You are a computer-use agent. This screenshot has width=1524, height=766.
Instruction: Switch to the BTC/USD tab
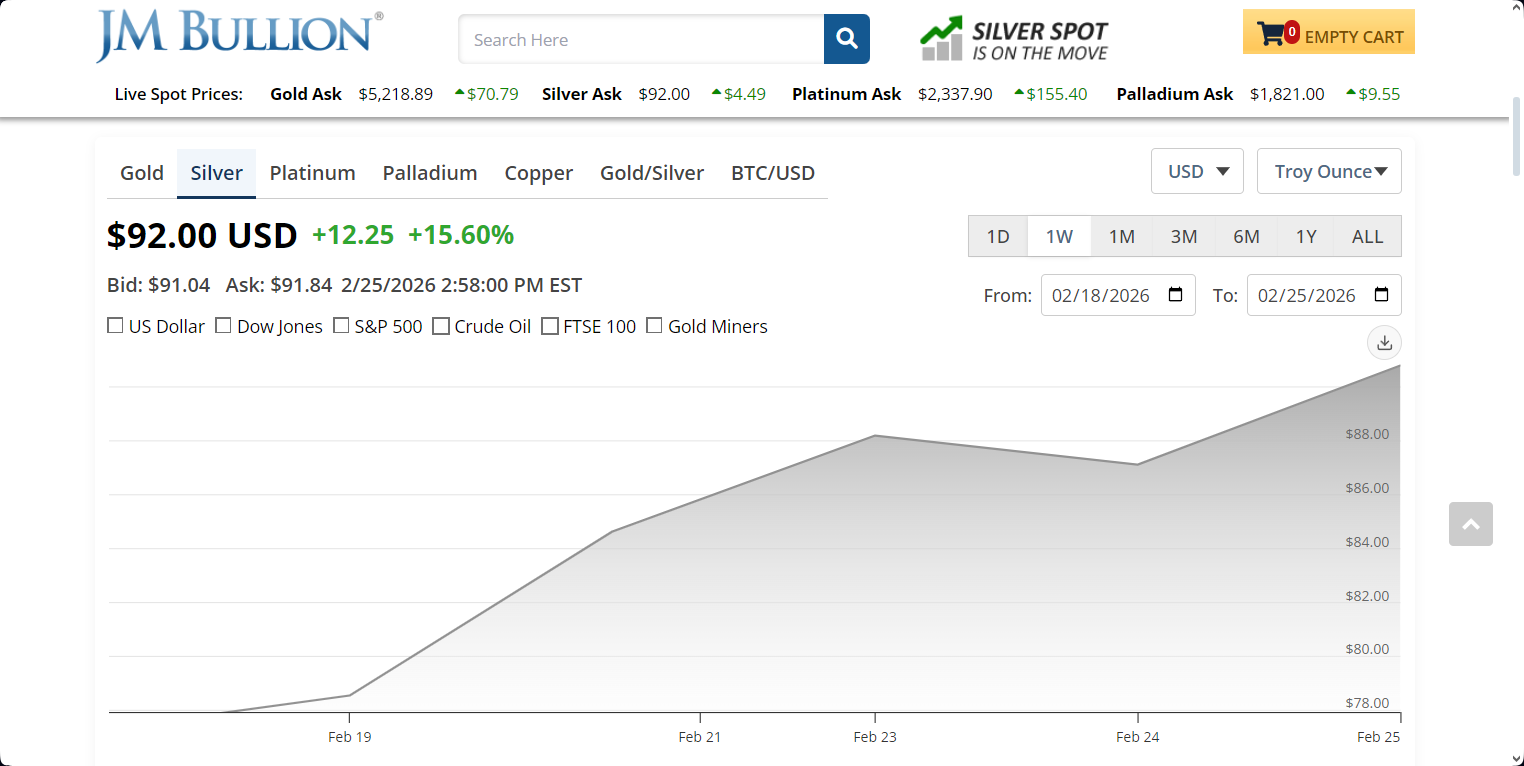coord(773,173)
